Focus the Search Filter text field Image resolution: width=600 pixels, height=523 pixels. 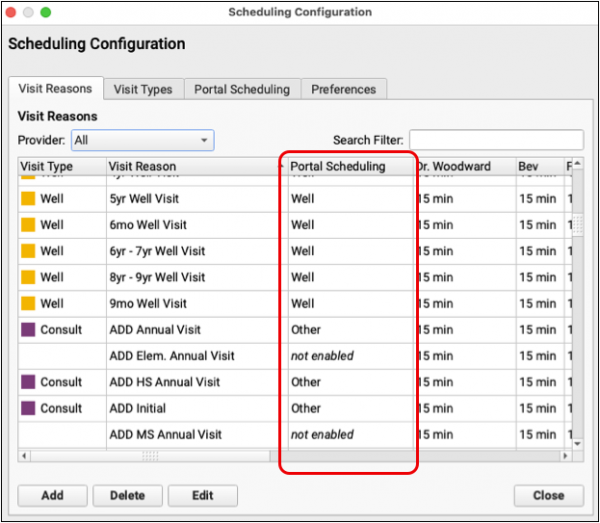point(496,140)
